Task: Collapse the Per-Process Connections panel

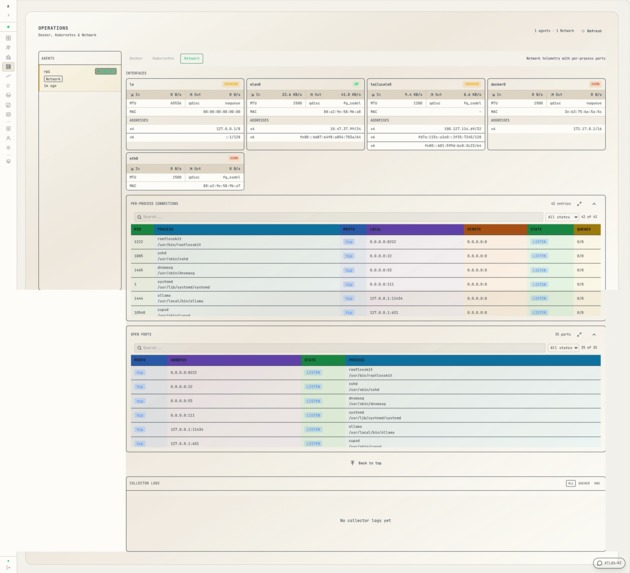Action: 594,204
